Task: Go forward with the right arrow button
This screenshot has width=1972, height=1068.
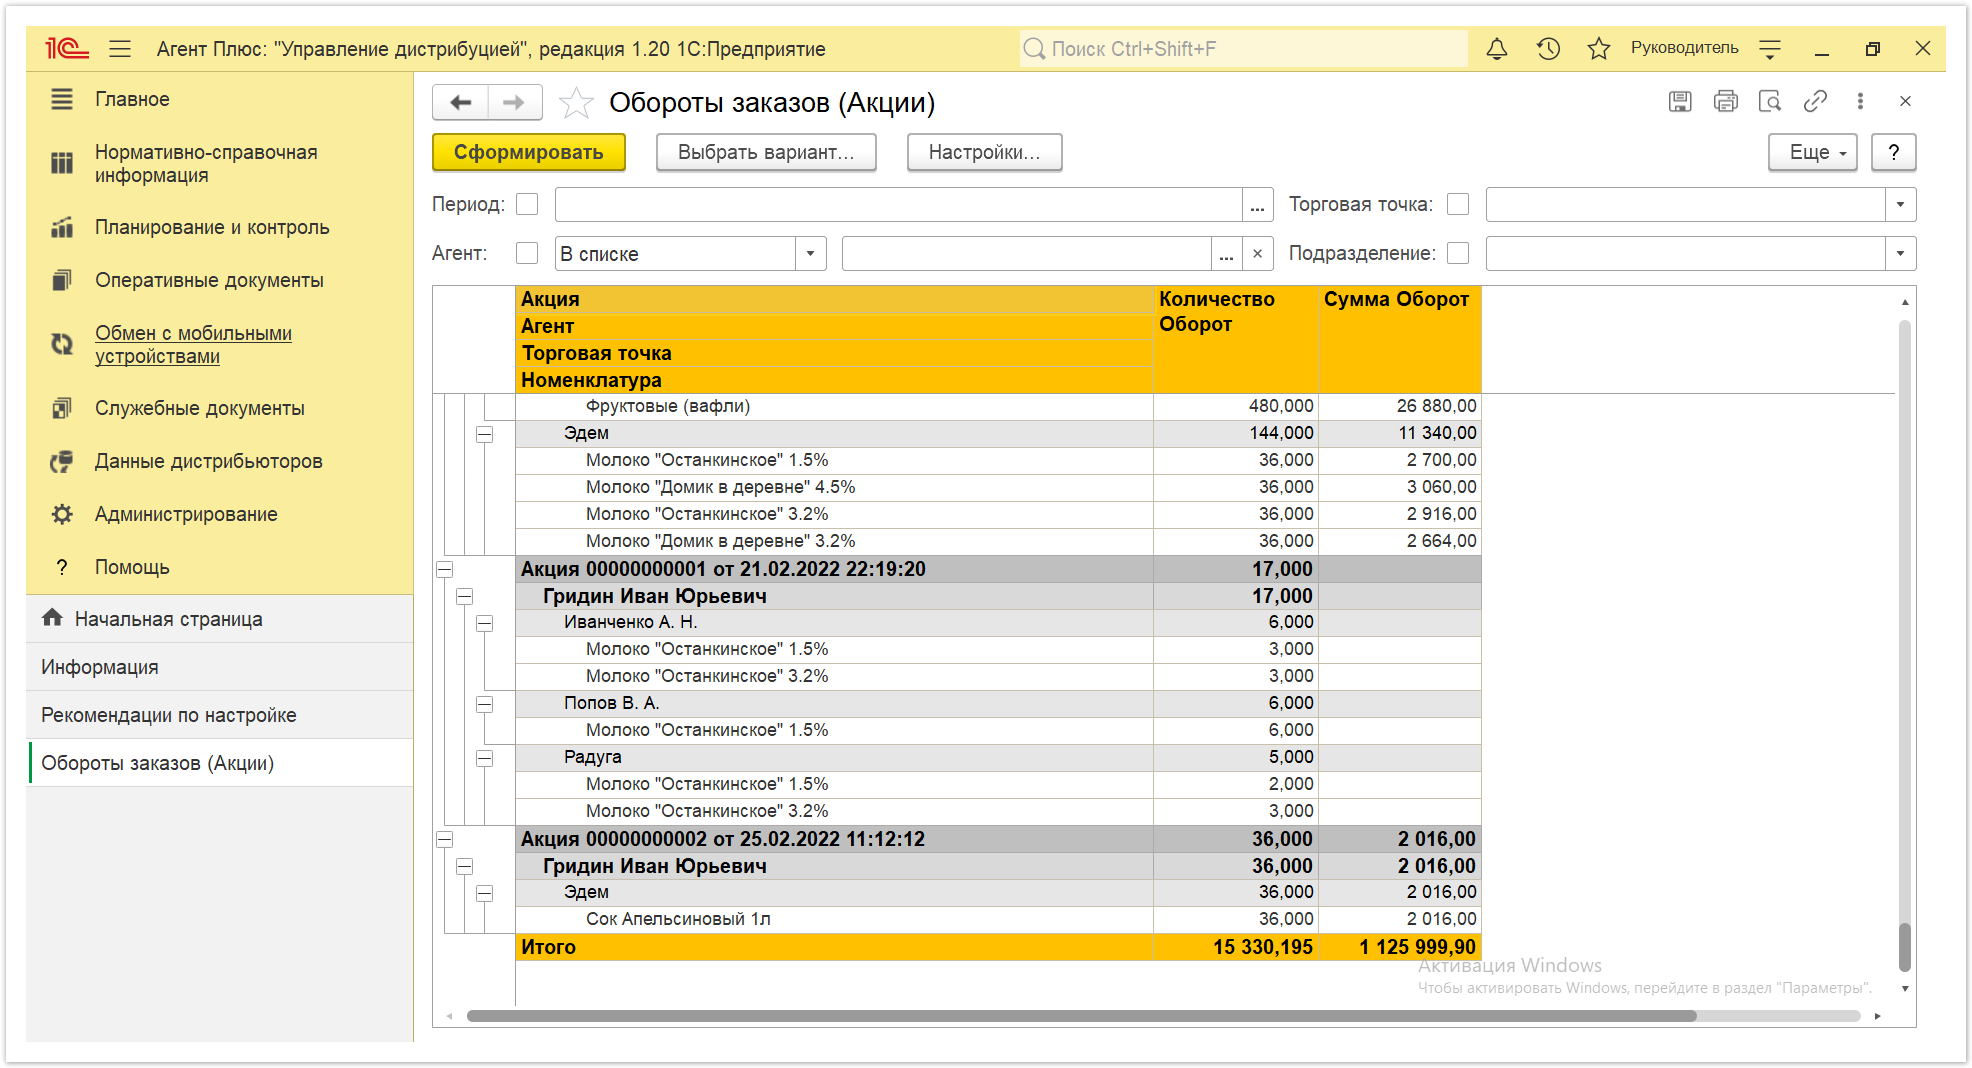Action: tap(514, 102)
